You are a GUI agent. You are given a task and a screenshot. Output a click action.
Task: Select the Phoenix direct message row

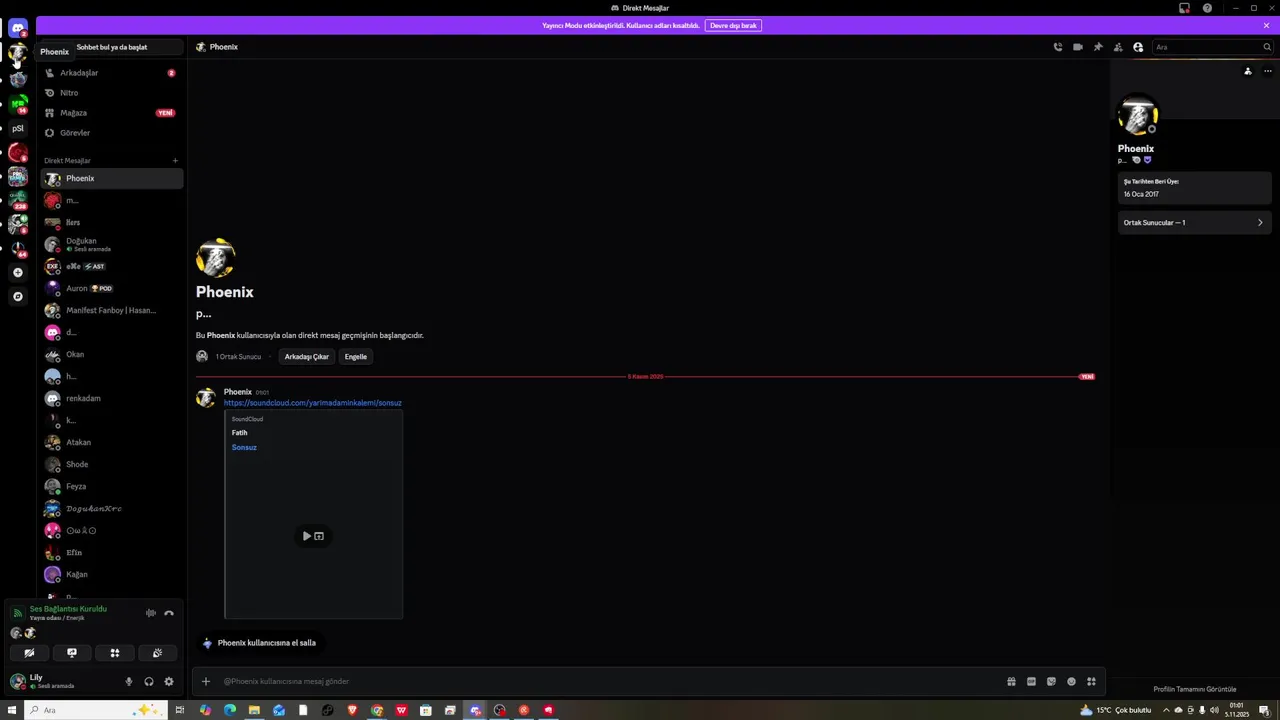point(111,178)
